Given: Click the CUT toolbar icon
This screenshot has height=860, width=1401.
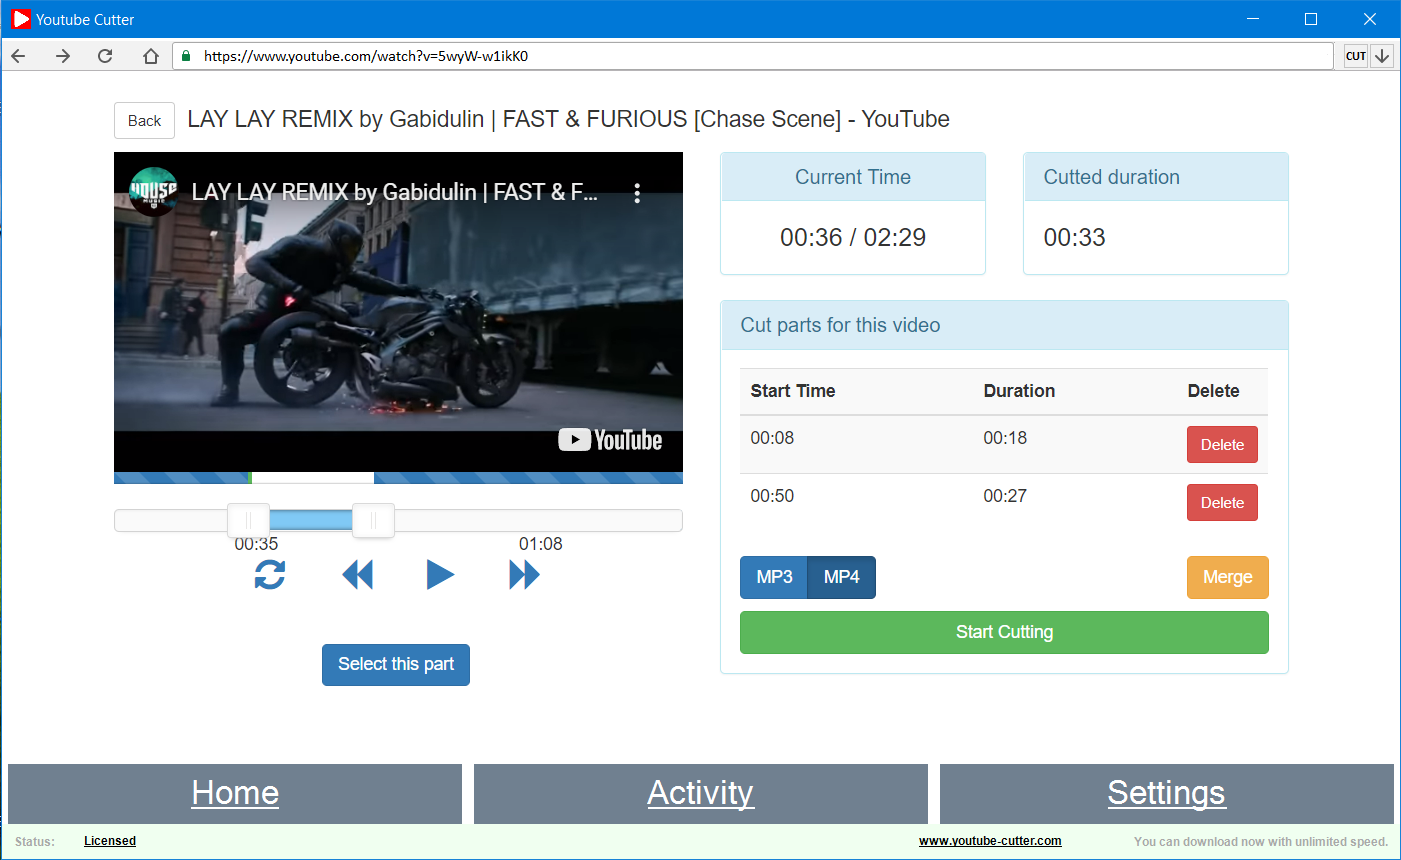Looking at the screenshot, I should tap(1356, 56).
